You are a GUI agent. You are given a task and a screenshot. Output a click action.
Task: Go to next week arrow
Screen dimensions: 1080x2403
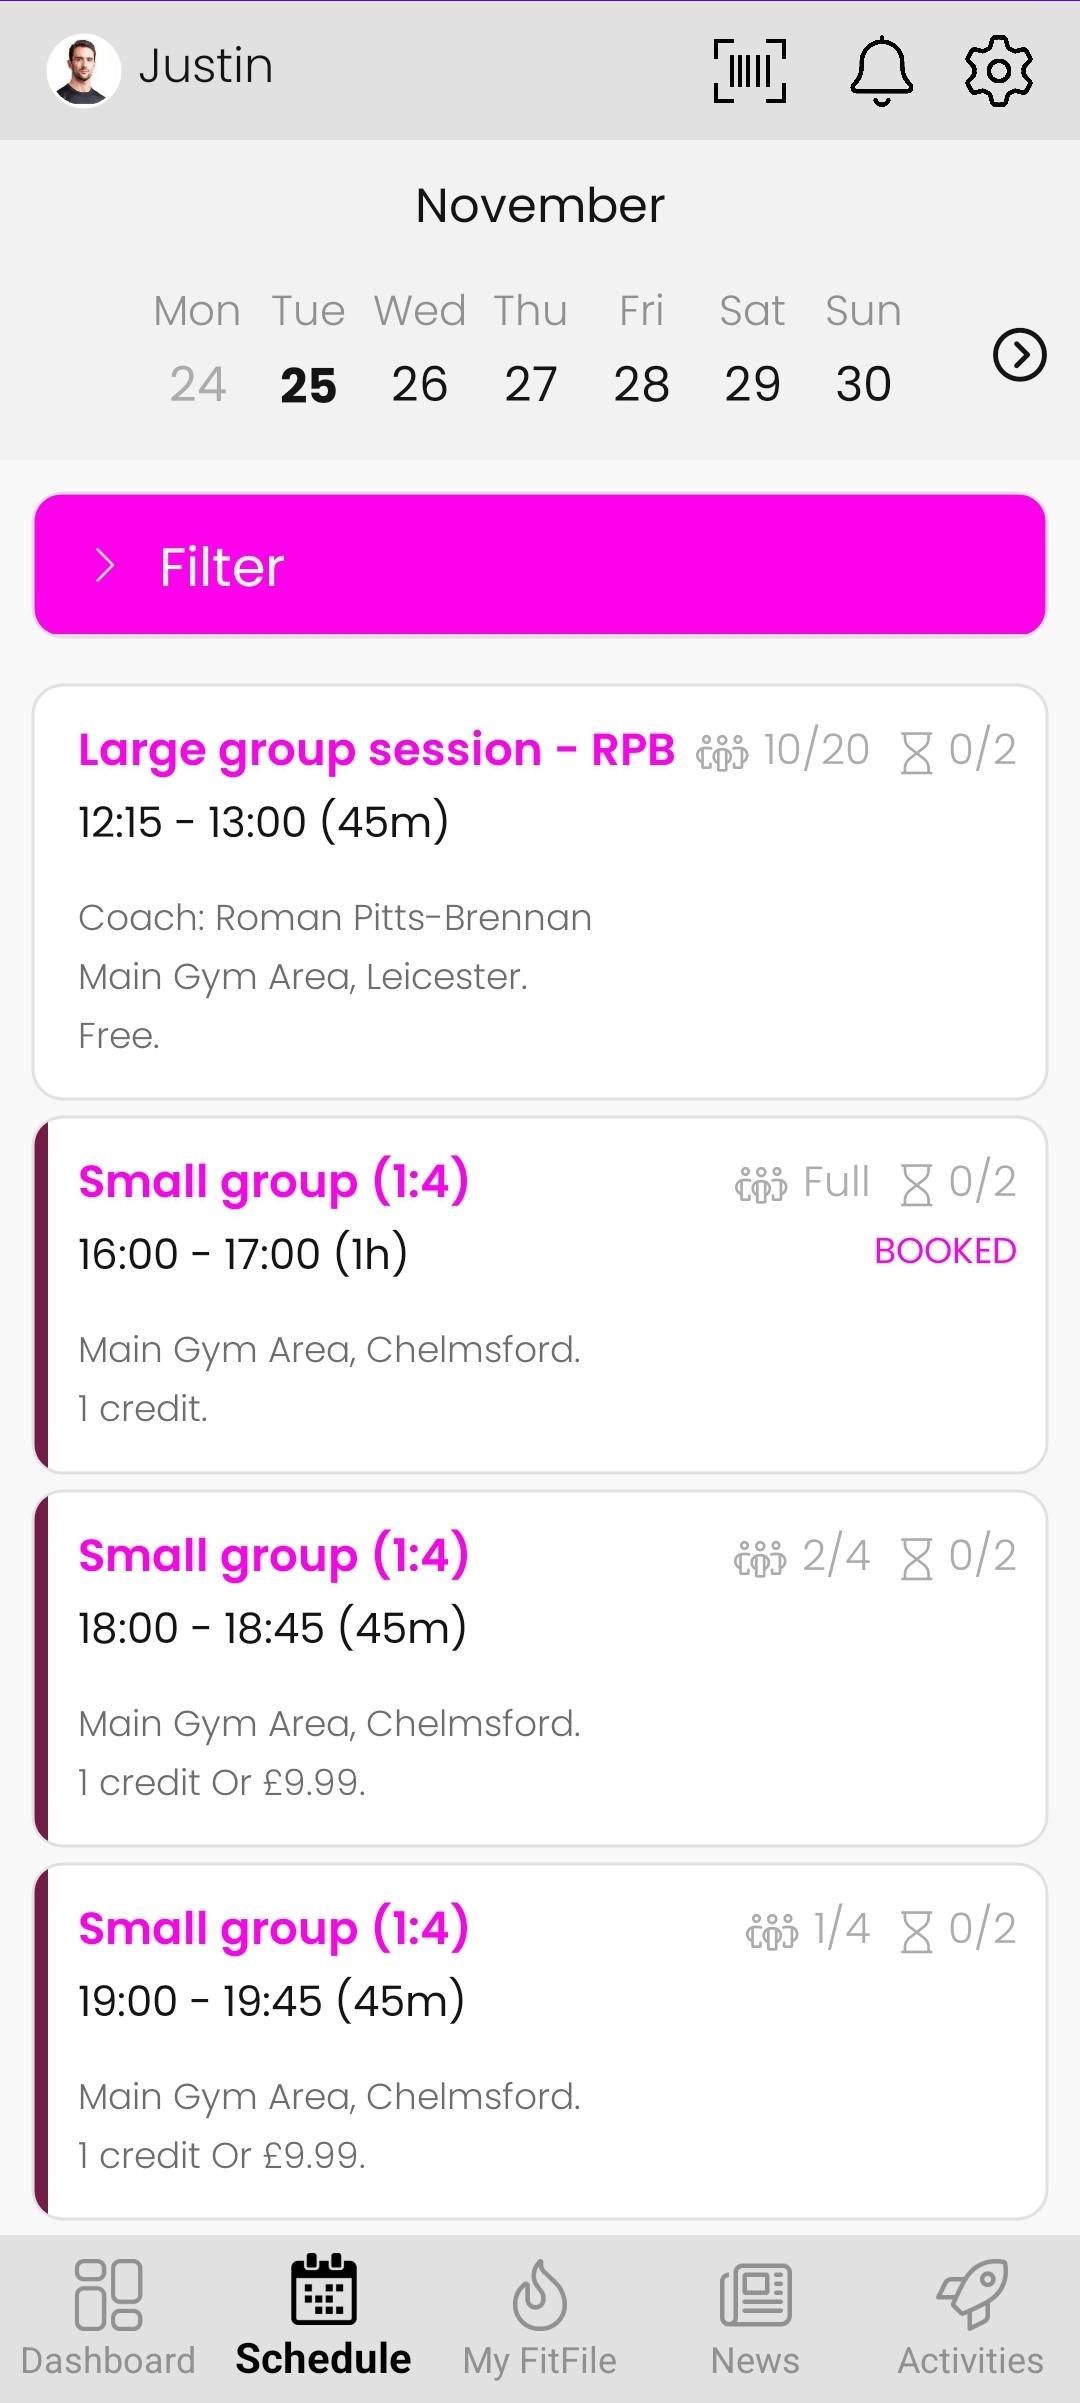(x=1019, y=355)
